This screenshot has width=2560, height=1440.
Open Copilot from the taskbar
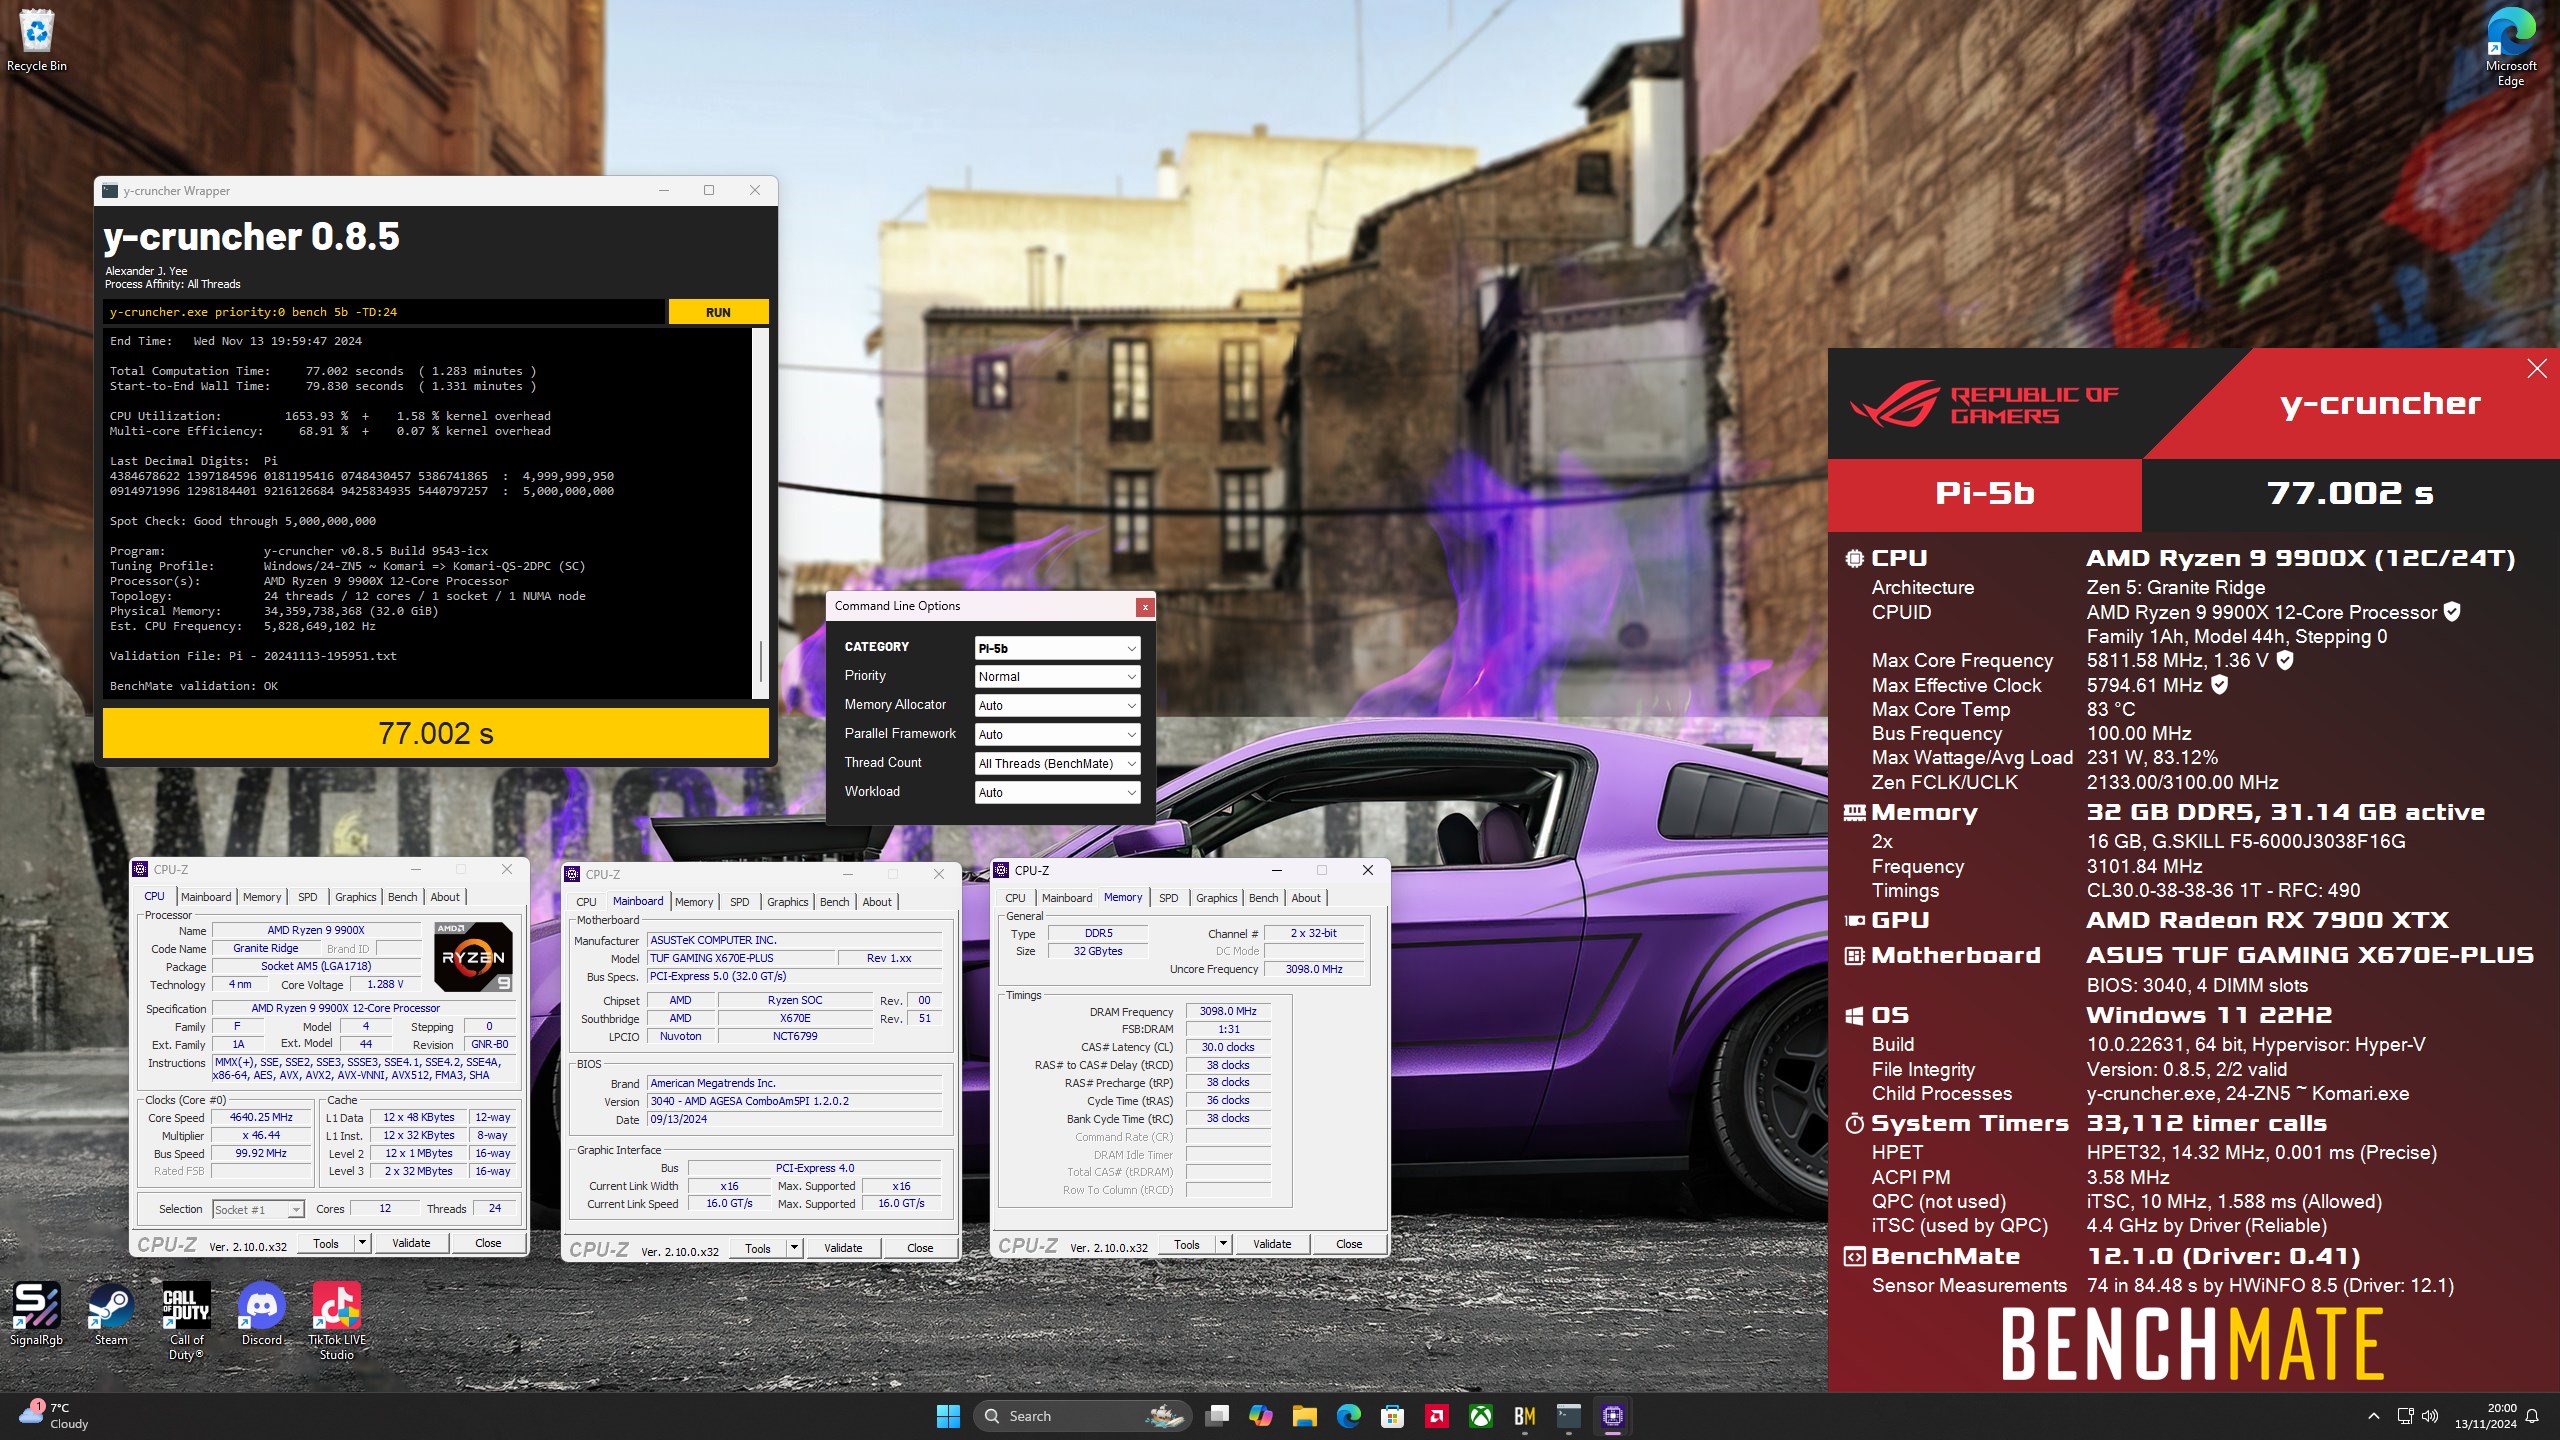1260,1416
